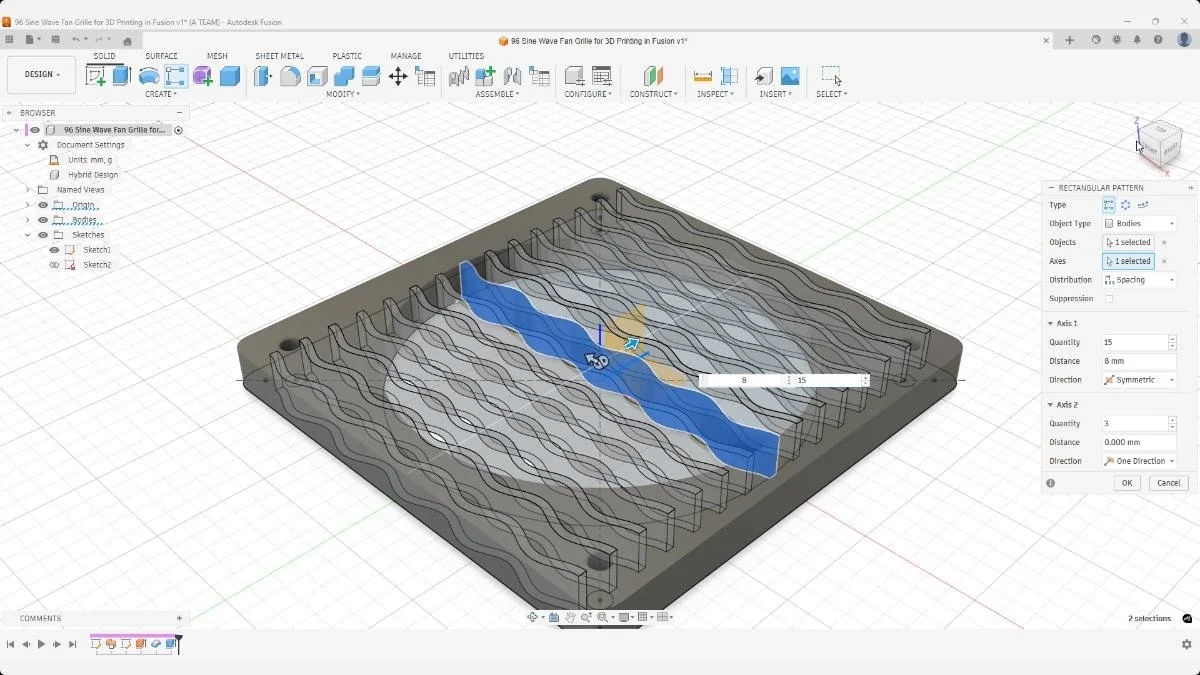Click the Orbit icon in navigation bar

tap(534, 617)
